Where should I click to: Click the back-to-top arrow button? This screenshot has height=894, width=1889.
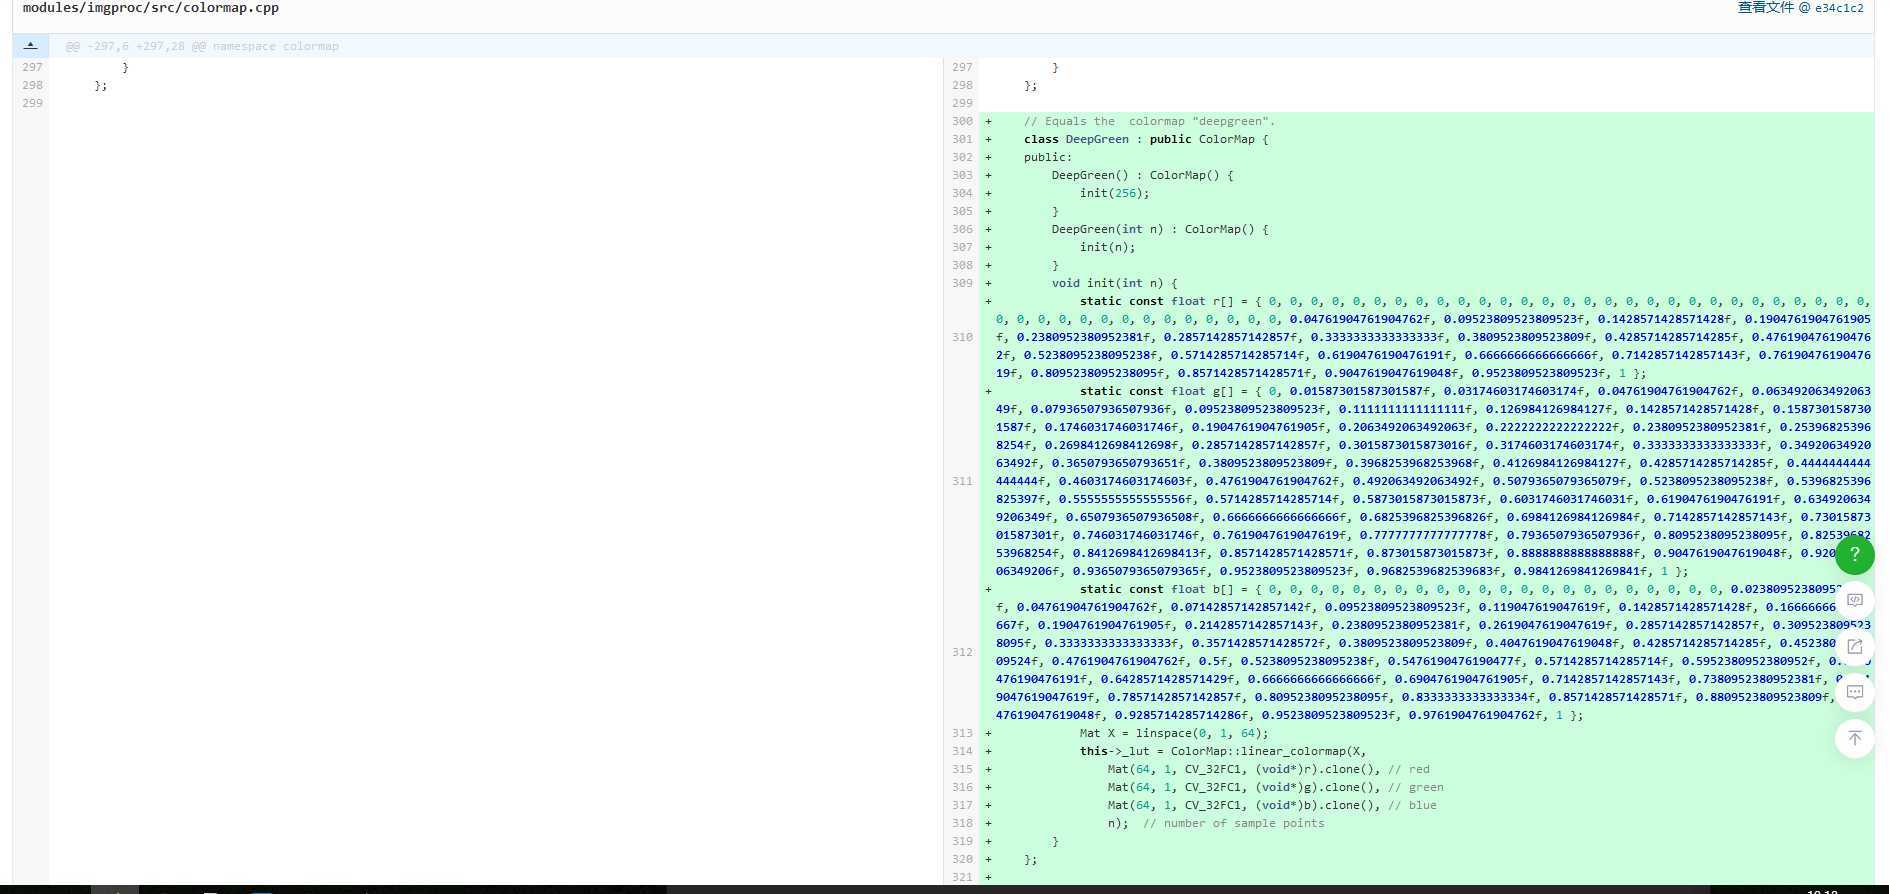(1854, 738)
